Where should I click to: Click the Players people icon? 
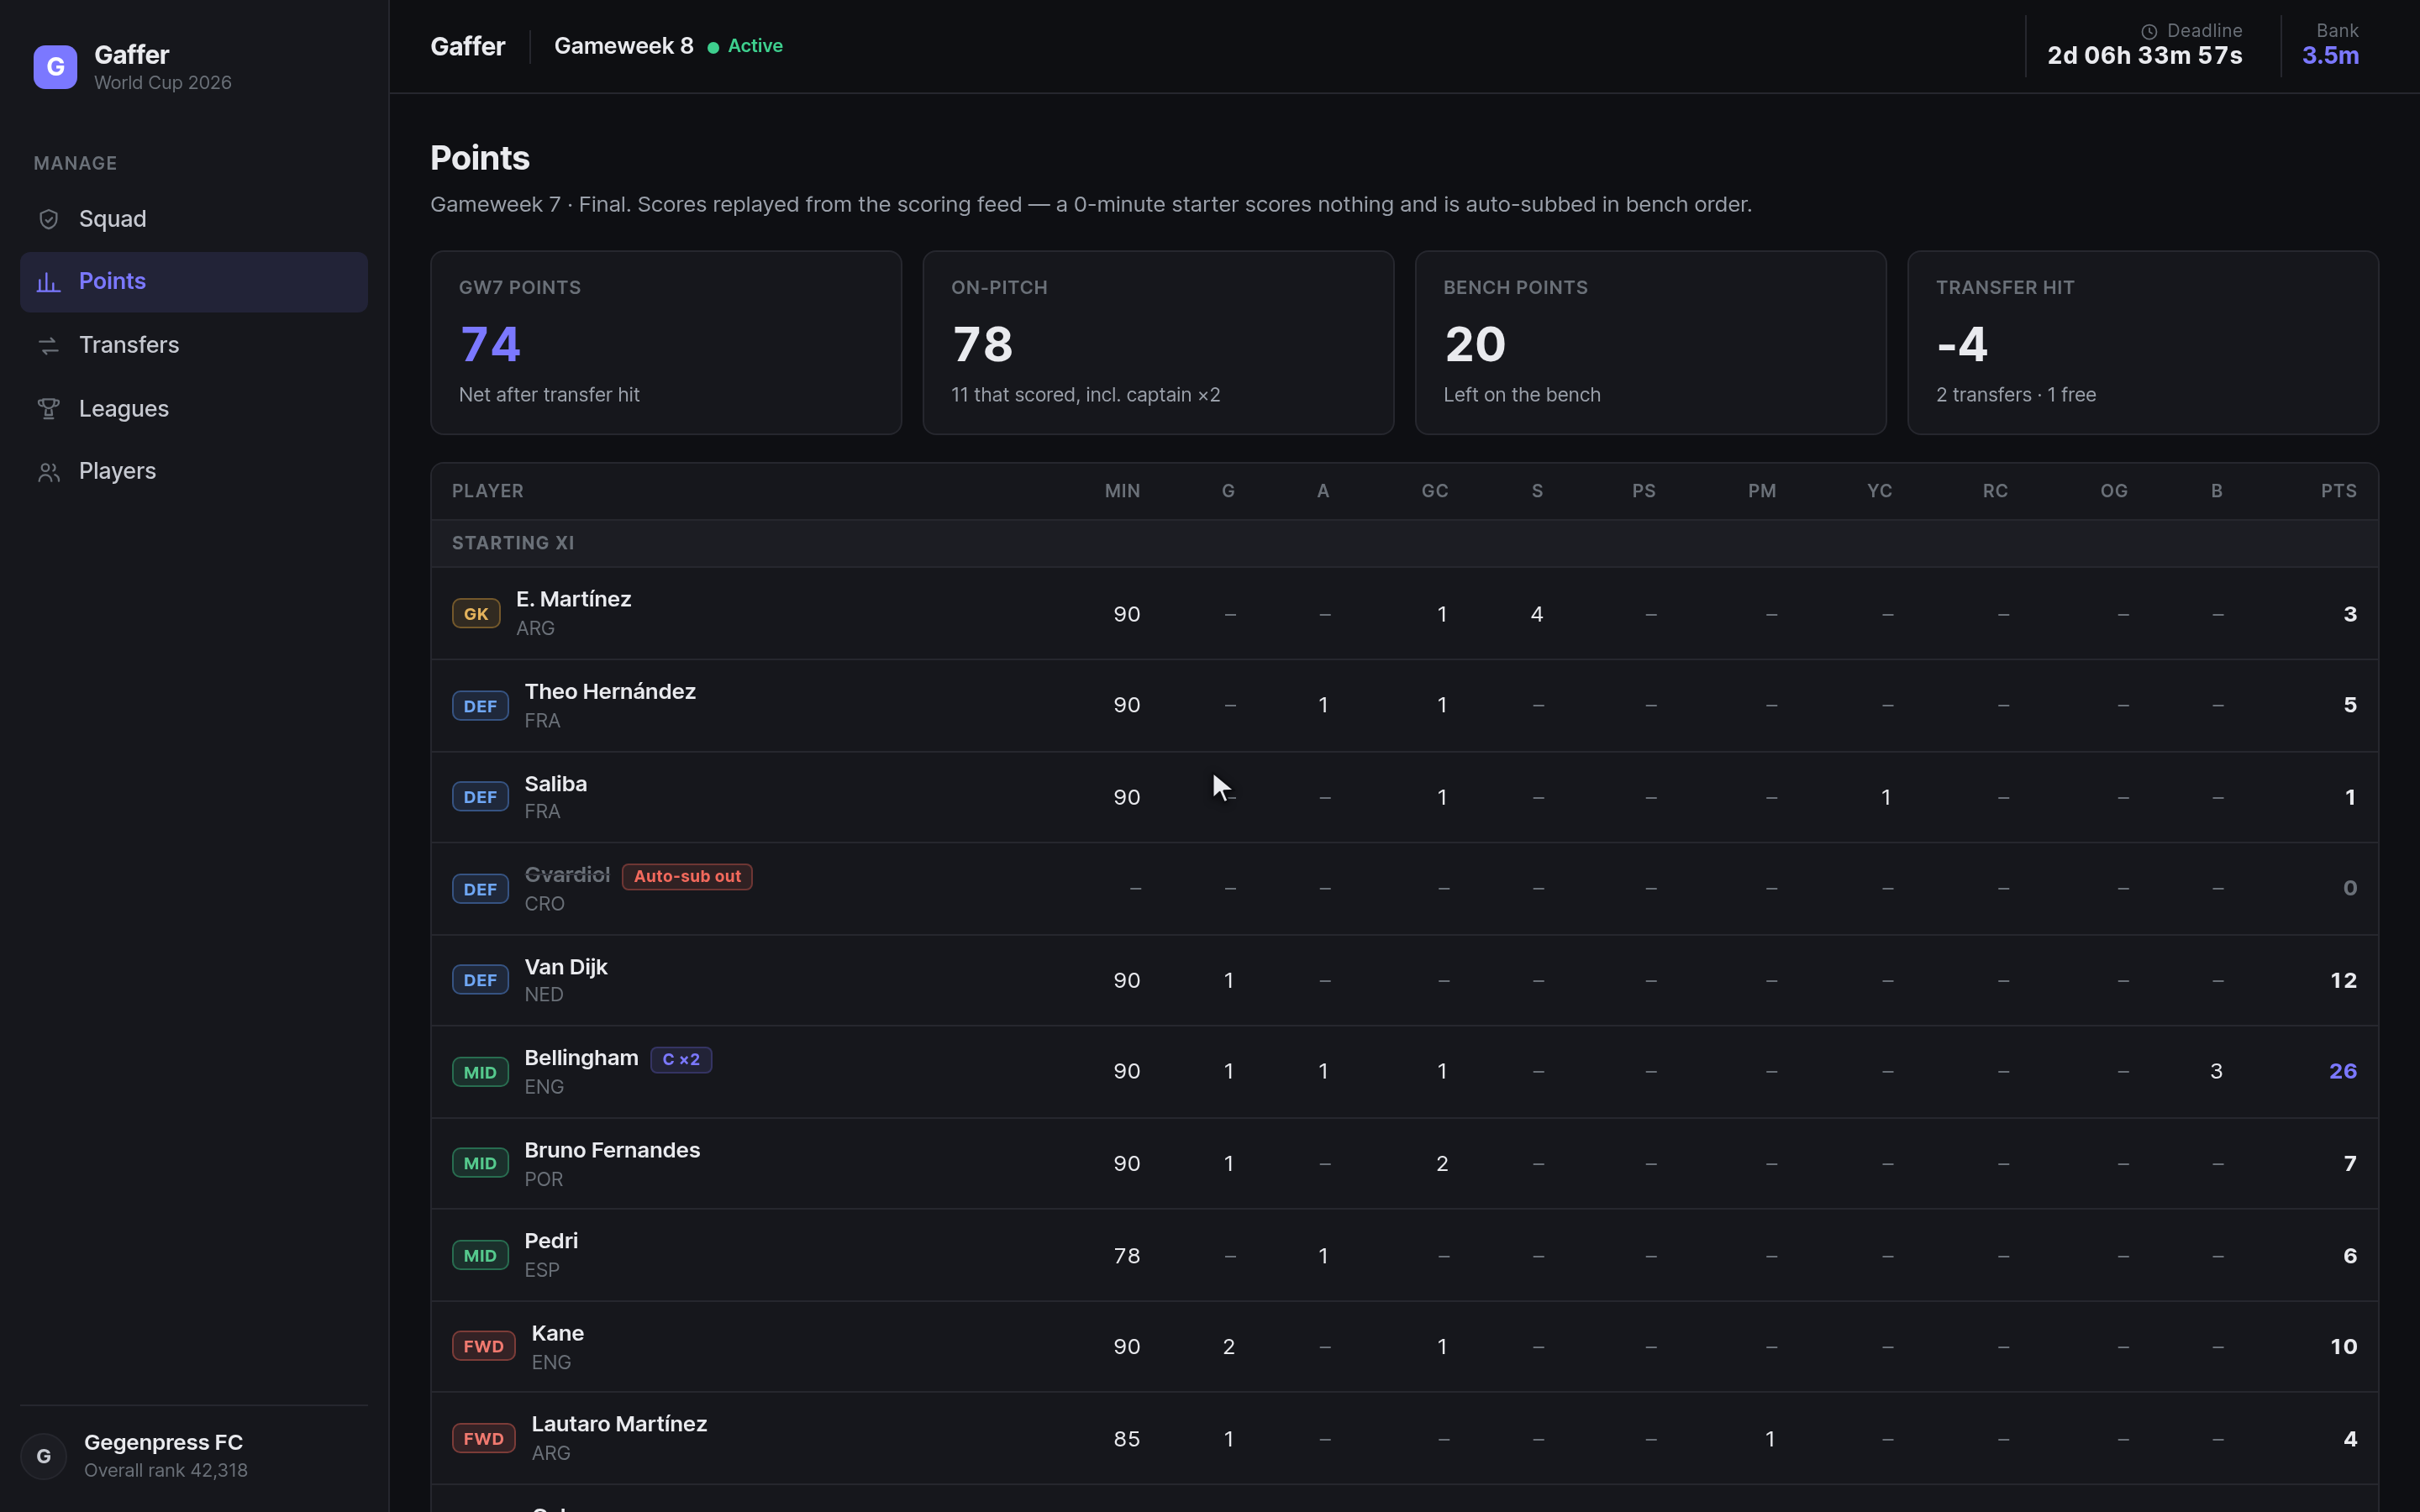[x=48, y=472]
